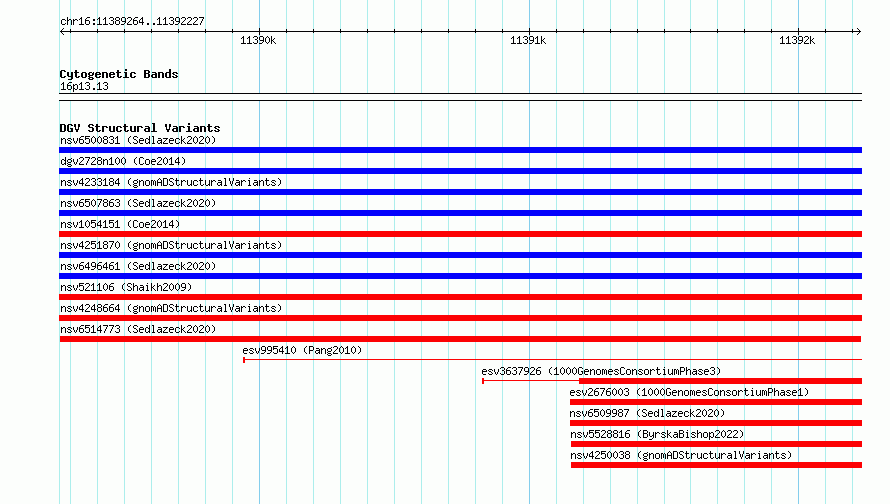This screenshot has width=890, height=504.
Task: Click the red bar under nsv4248664
Action: point(460,318)
